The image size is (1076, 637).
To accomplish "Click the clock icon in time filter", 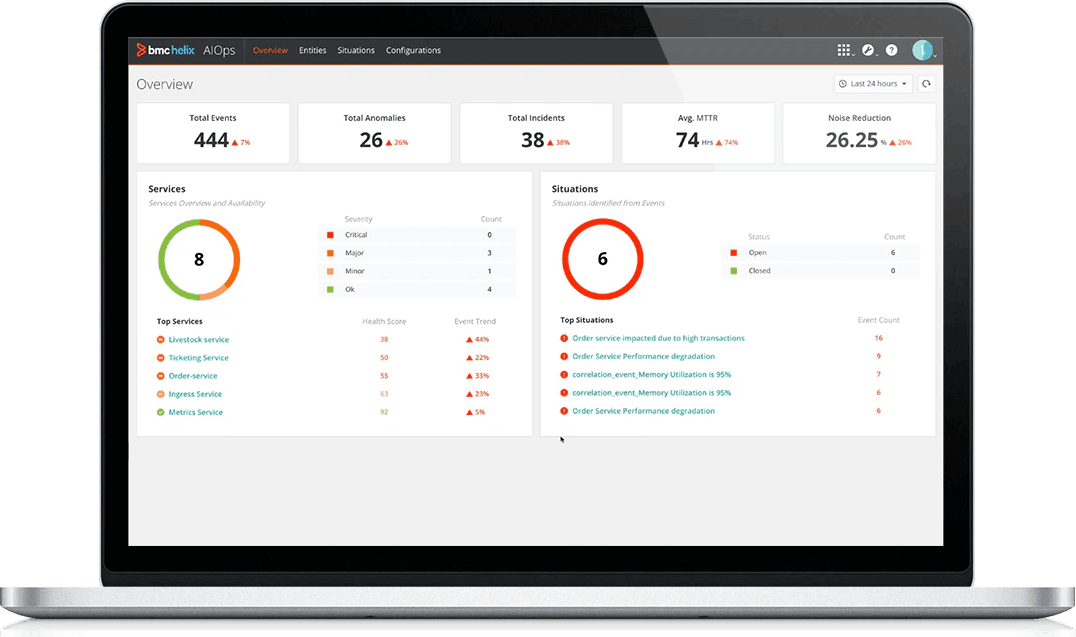I will click(843, 83).
